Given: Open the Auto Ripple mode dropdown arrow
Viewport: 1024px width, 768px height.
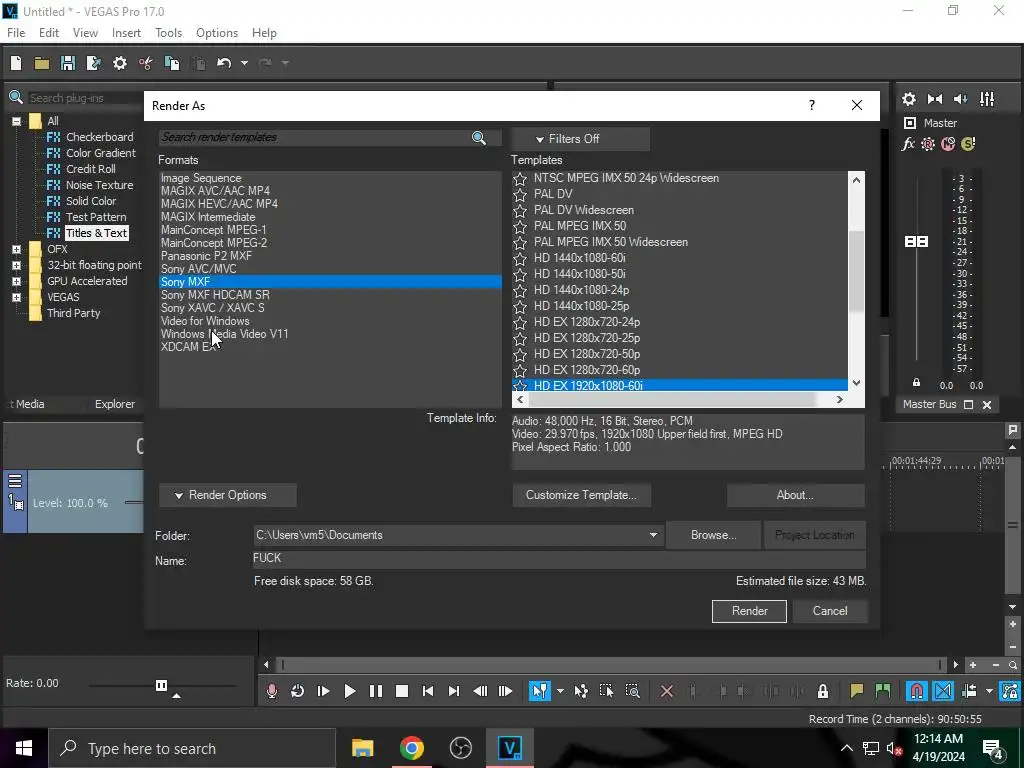Looking at the screenshot, I should click(989, 691).
